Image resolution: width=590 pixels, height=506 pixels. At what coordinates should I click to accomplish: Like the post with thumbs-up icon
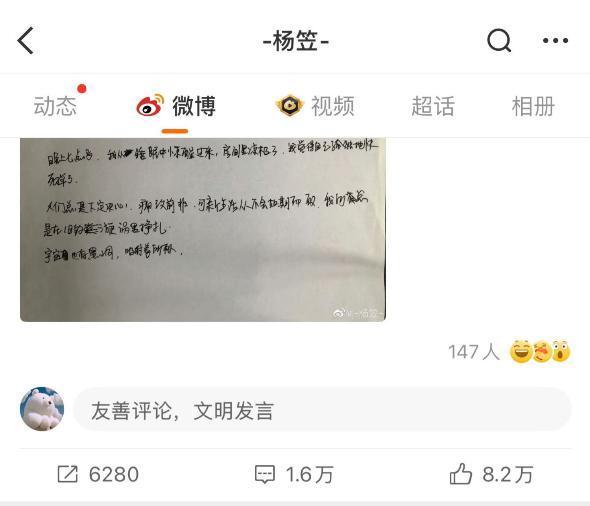point(461,474)
